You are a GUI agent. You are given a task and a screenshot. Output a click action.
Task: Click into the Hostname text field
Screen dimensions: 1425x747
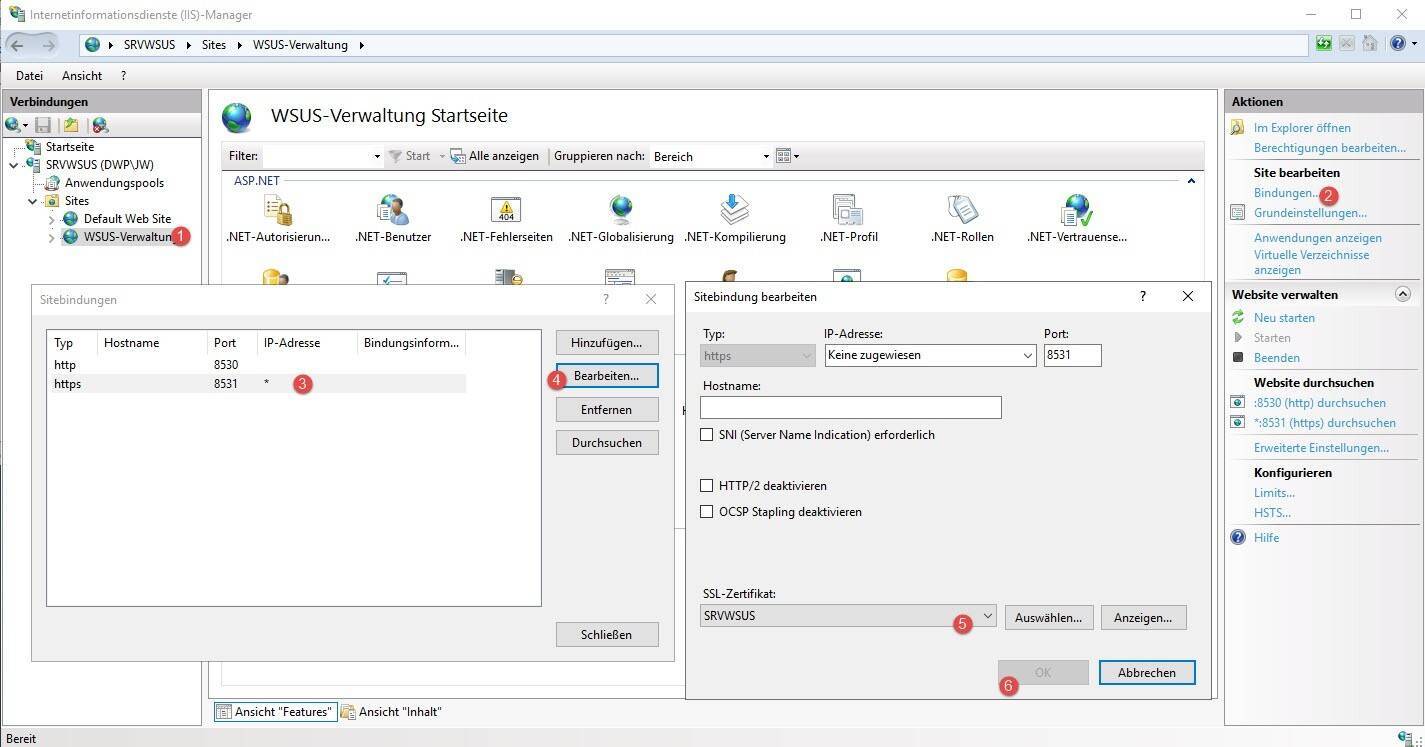850,407
